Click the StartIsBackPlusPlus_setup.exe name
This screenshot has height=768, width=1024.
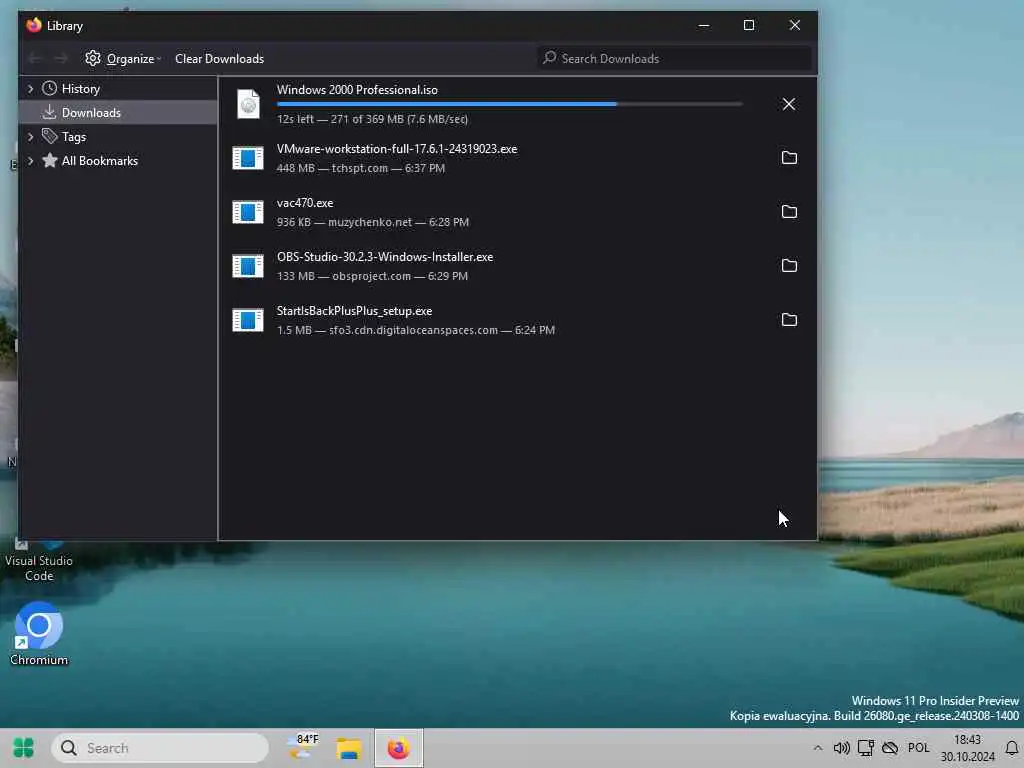354,312
